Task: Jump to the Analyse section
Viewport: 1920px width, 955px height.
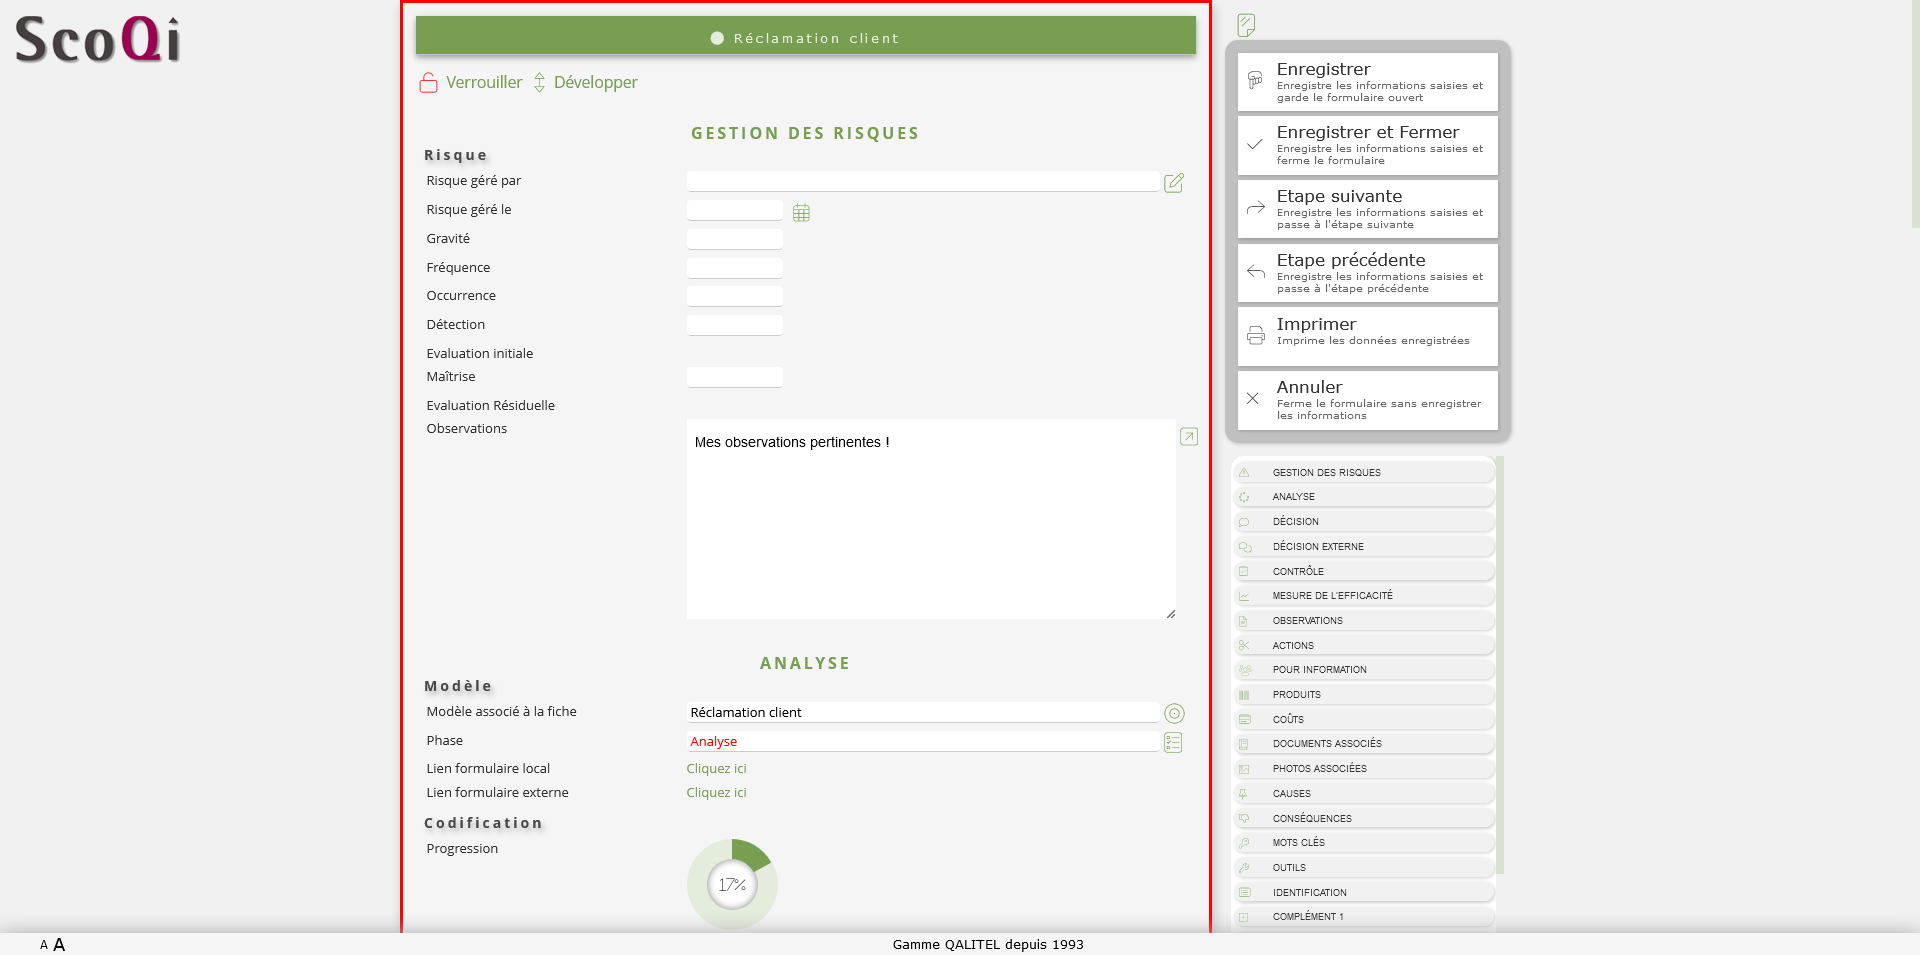Action: [1365, 497]
